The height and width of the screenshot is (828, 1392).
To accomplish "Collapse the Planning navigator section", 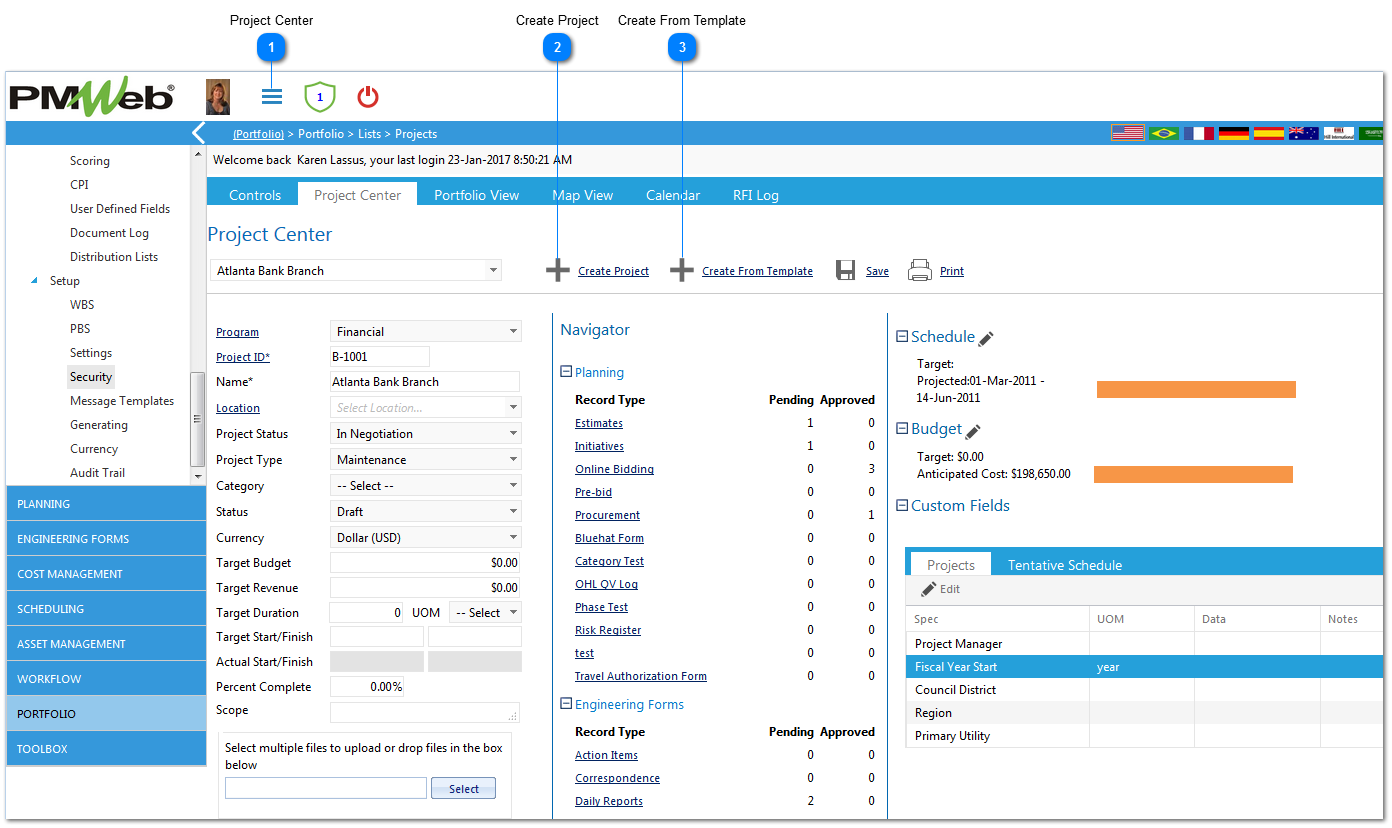I will 566,372.
